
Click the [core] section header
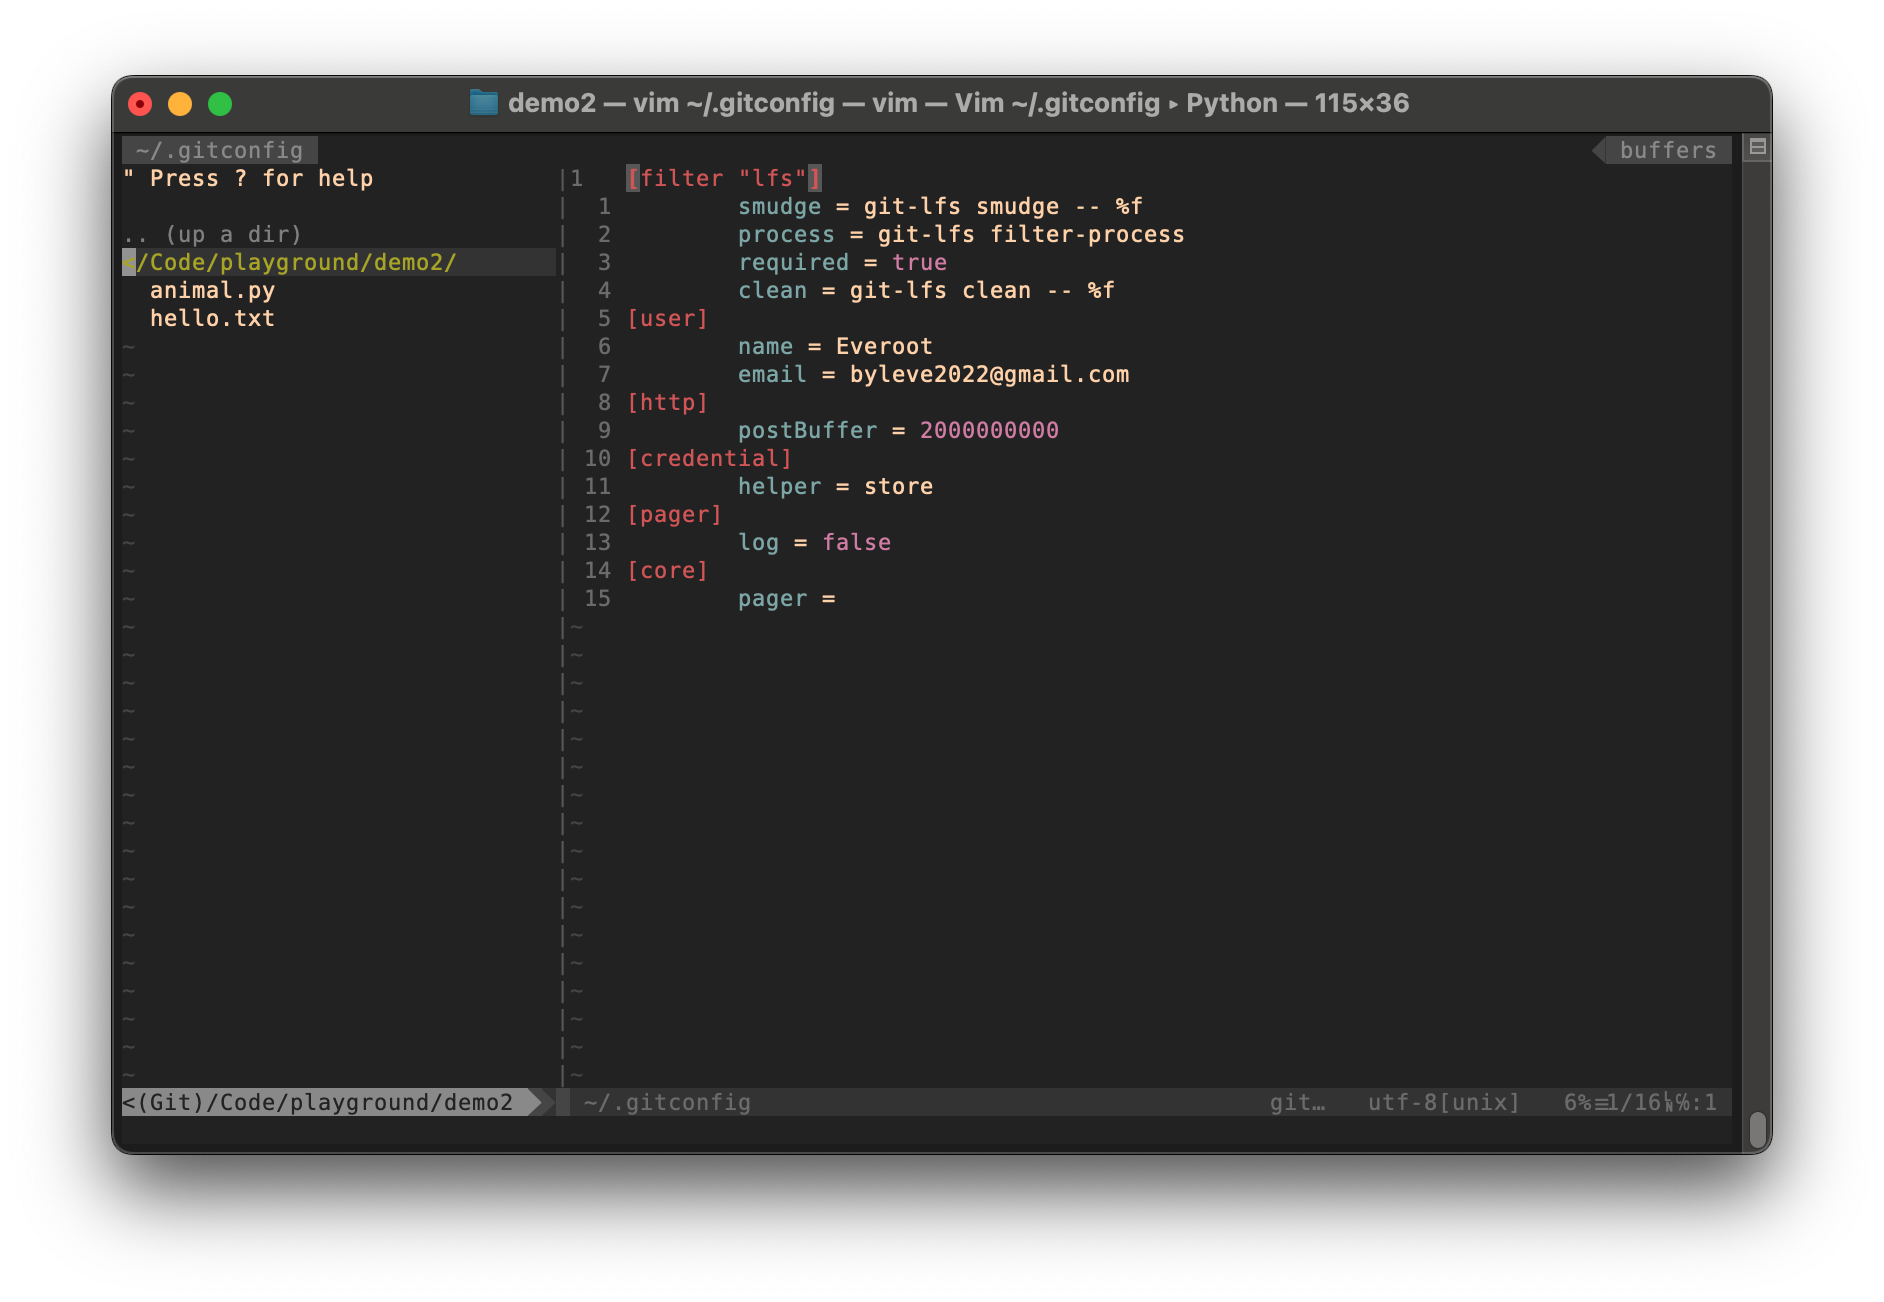pos(668,570)
